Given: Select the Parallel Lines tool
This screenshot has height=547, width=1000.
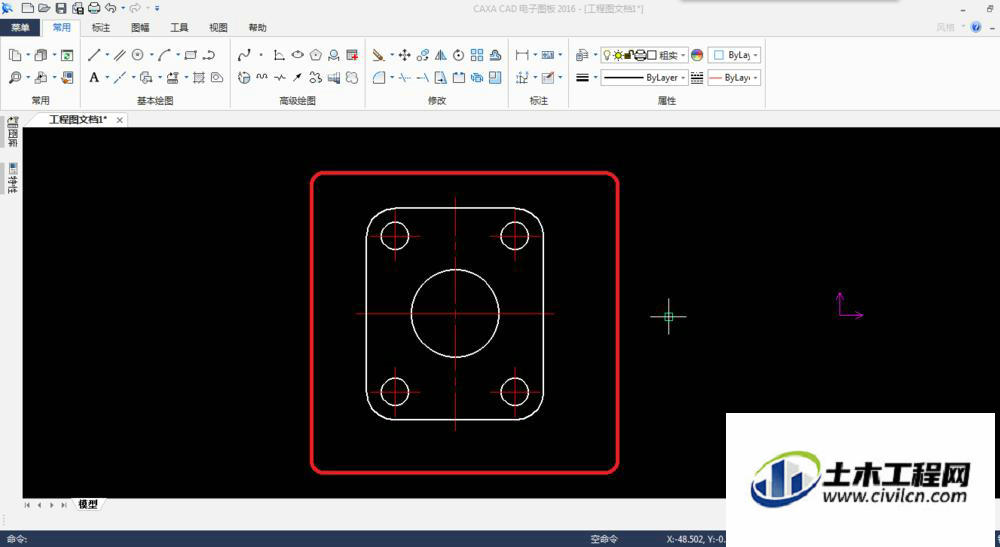Looking at the screenshot, I should pos(120,55).
